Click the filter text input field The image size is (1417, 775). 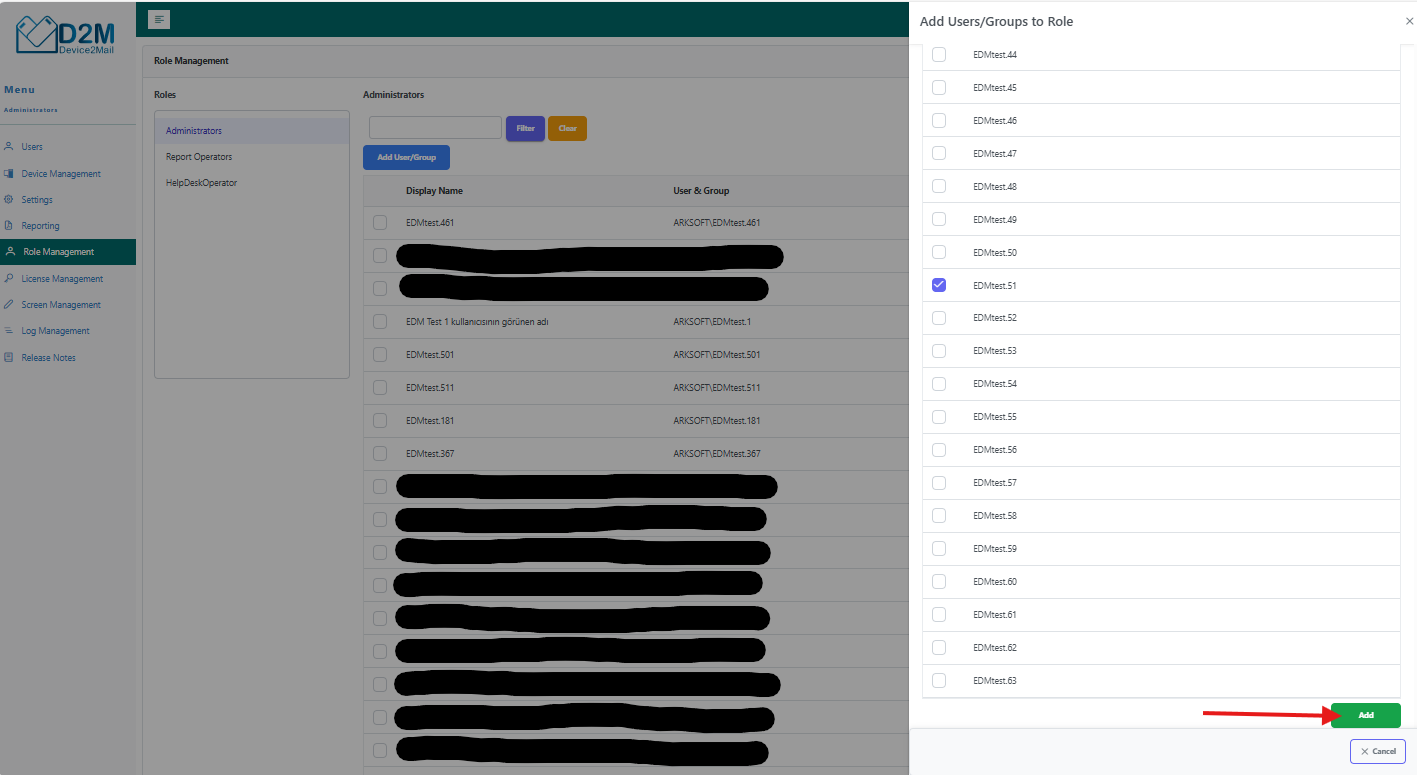[435, 128]
